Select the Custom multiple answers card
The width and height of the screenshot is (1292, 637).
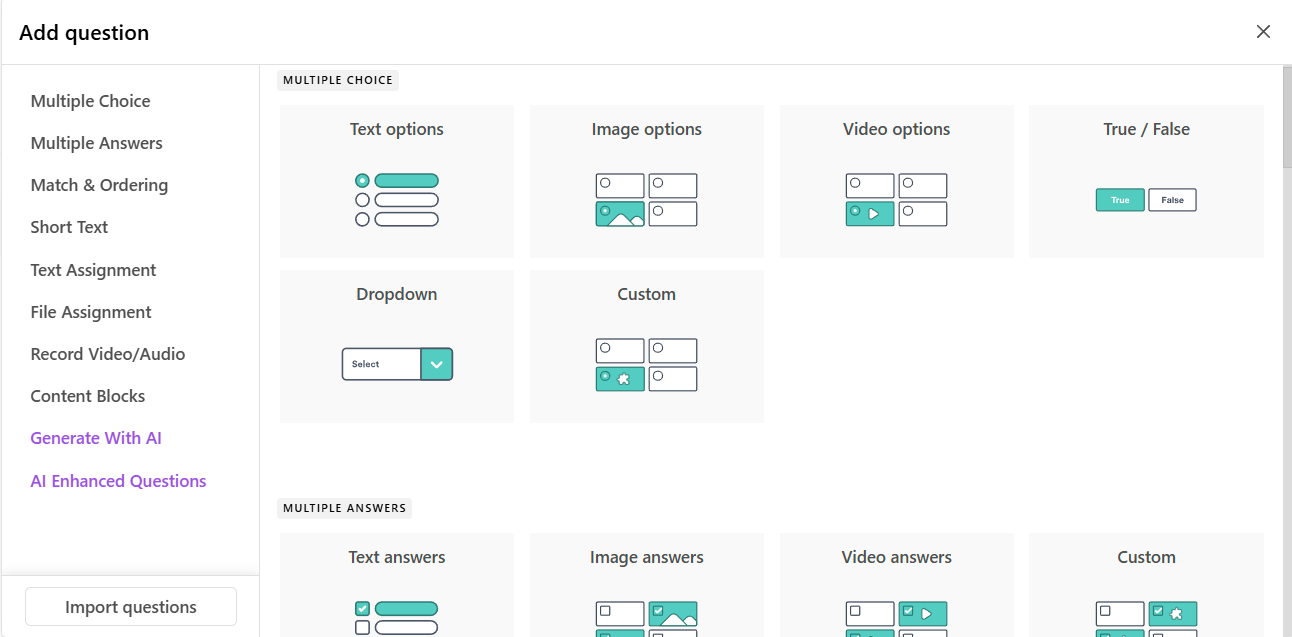[1146, 585]
